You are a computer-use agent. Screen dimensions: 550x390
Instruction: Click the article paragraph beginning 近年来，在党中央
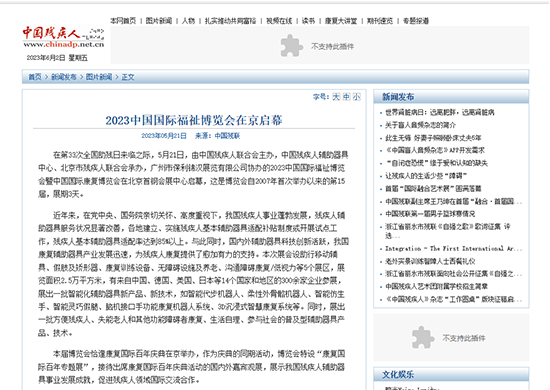193,274
